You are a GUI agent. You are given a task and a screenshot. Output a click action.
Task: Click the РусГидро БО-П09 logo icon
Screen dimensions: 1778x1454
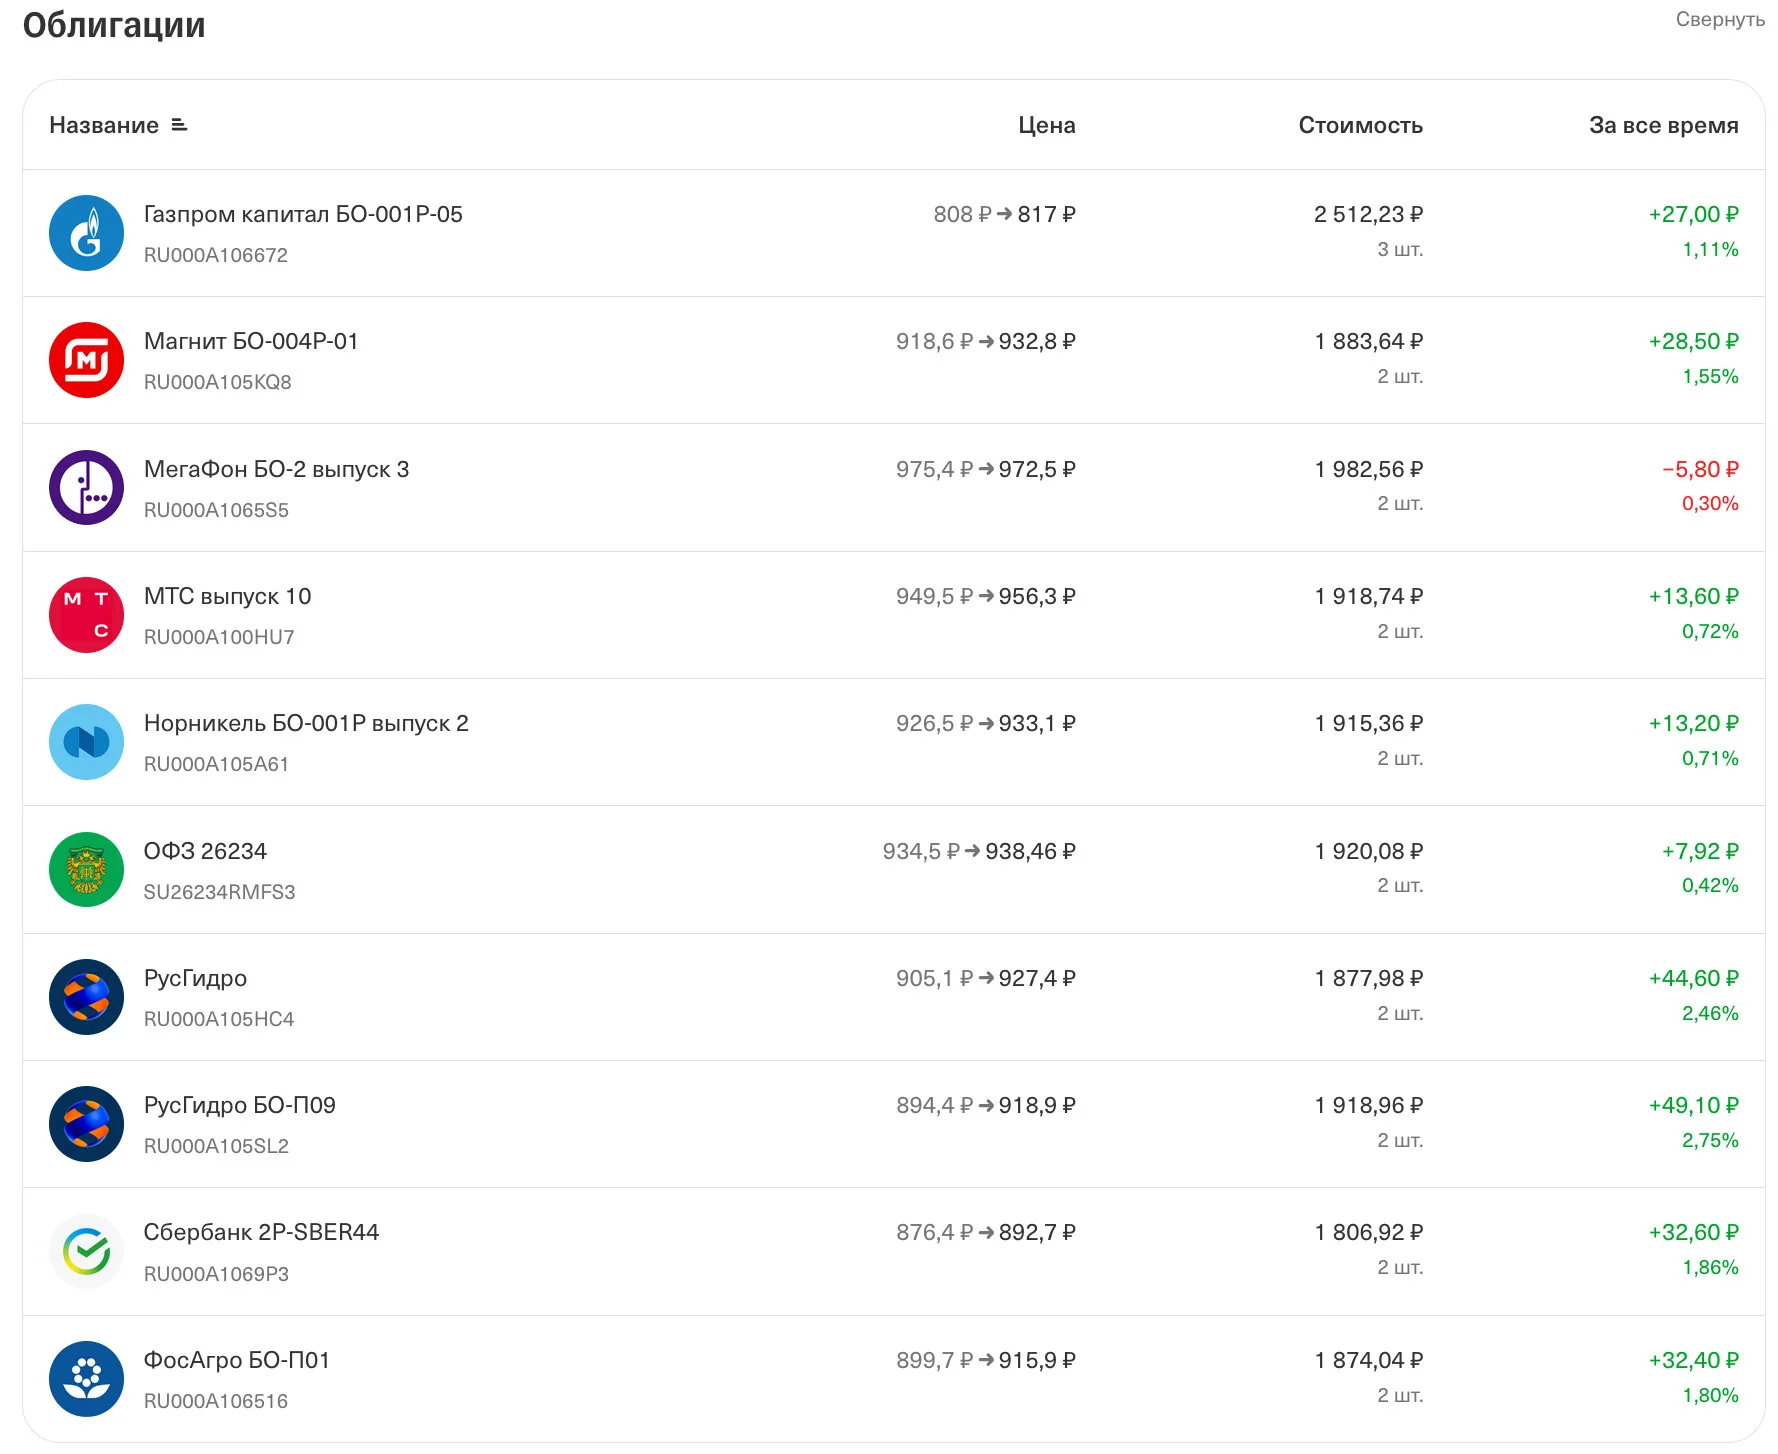pyautogui.click(x=87, y=1124)
